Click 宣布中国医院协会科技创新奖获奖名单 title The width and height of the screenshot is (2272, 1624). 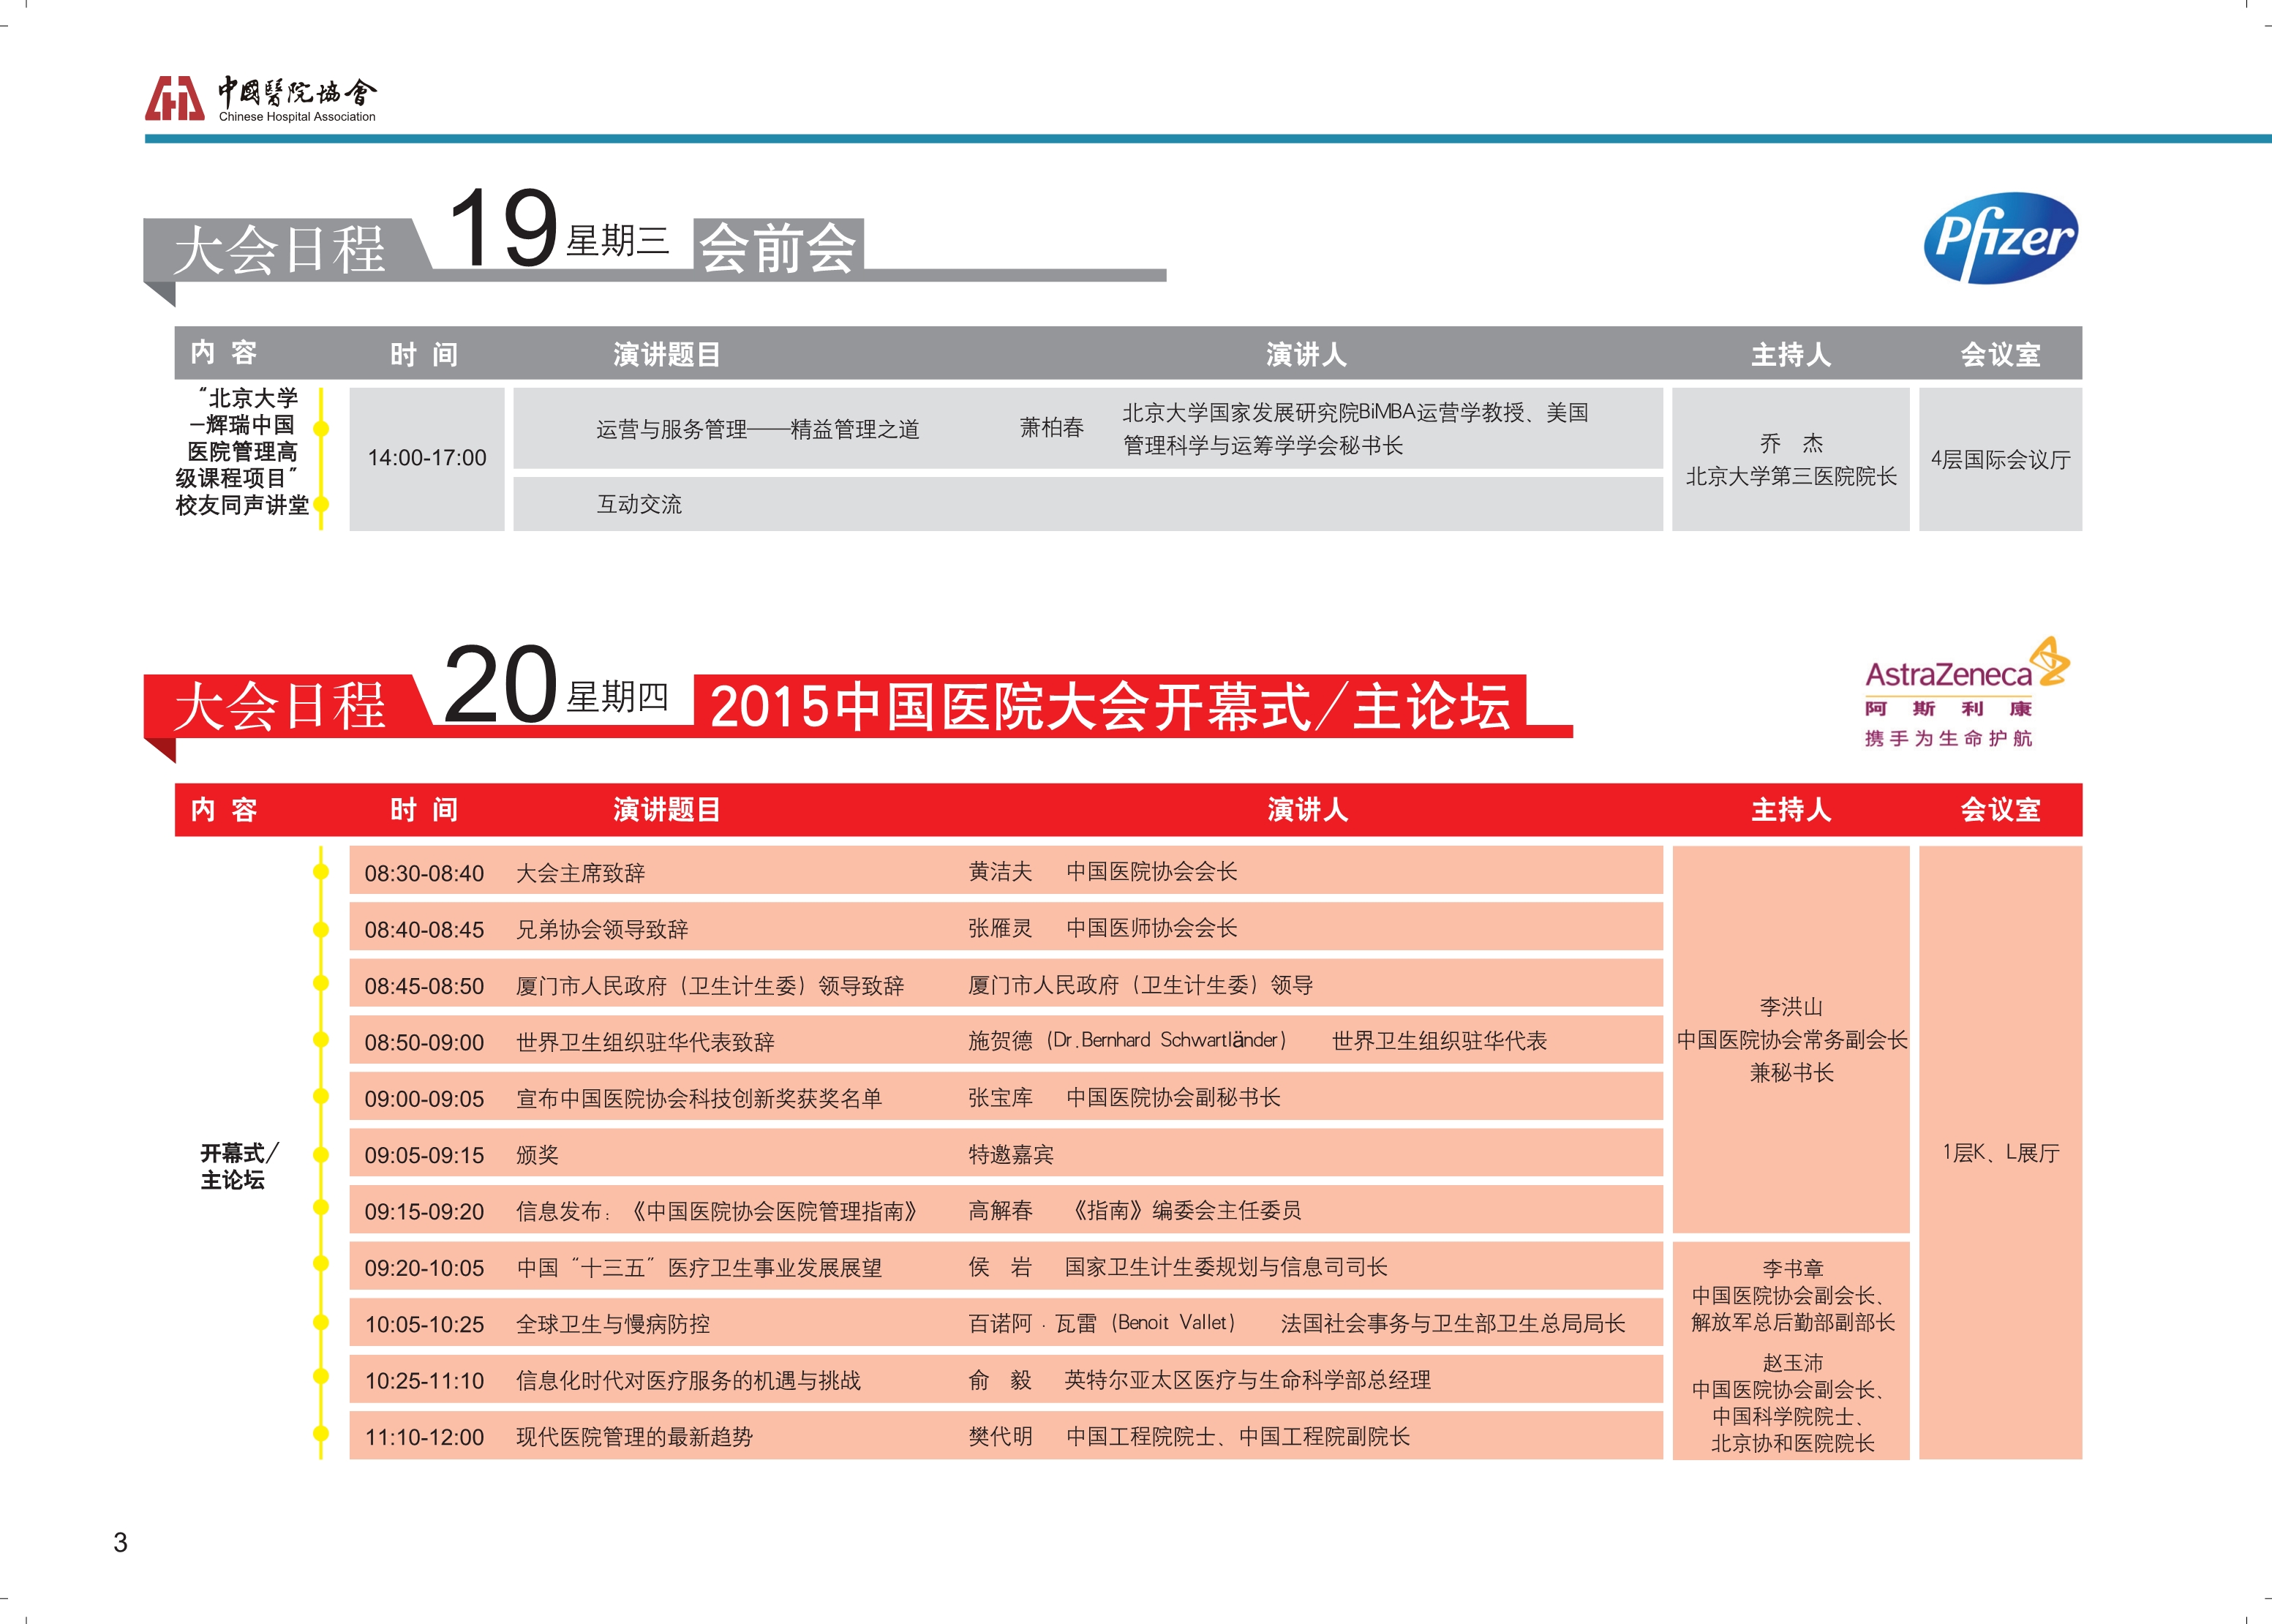(x=699, y=1098)
